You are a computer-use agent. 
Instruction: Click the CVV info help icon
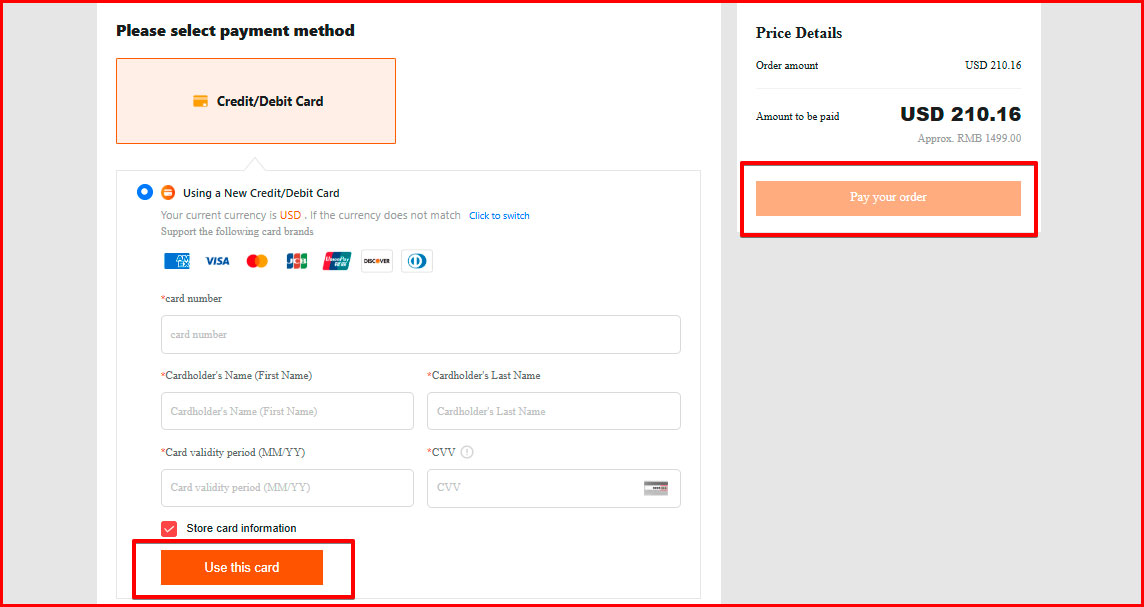click(x=467, y=452)
